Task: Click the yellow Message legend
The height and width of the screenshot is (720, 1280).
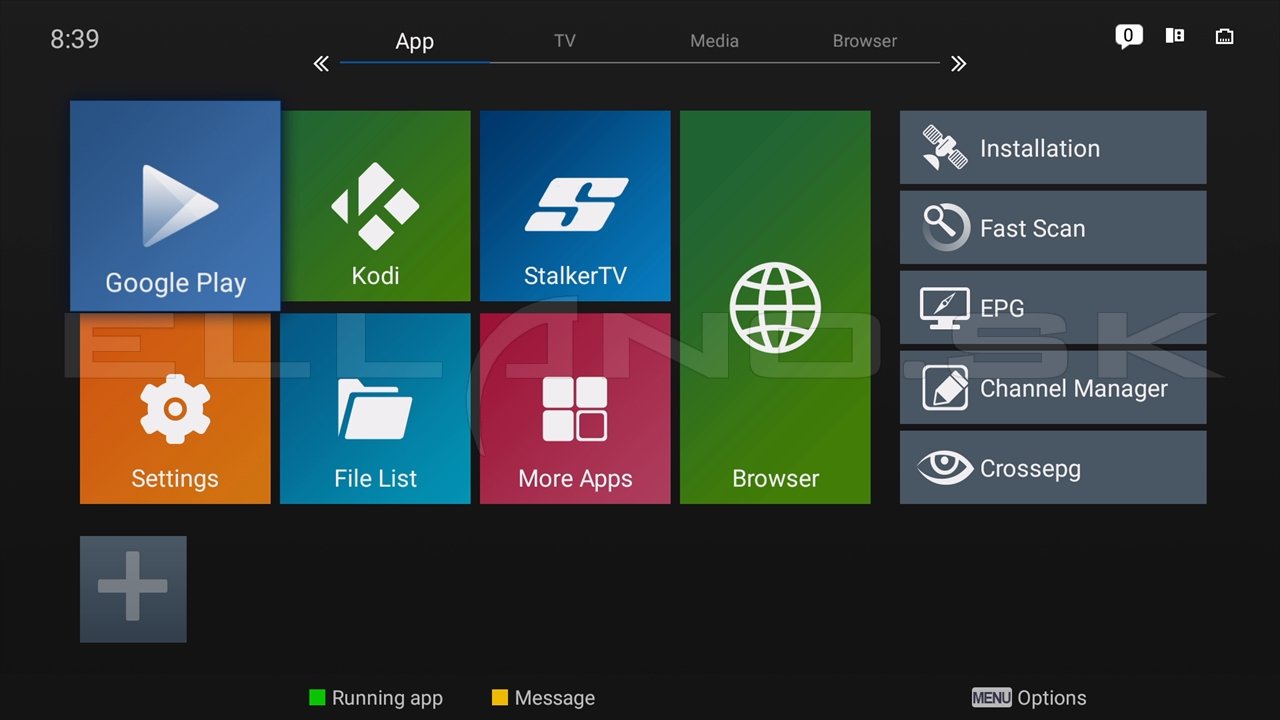Action: 544,698
